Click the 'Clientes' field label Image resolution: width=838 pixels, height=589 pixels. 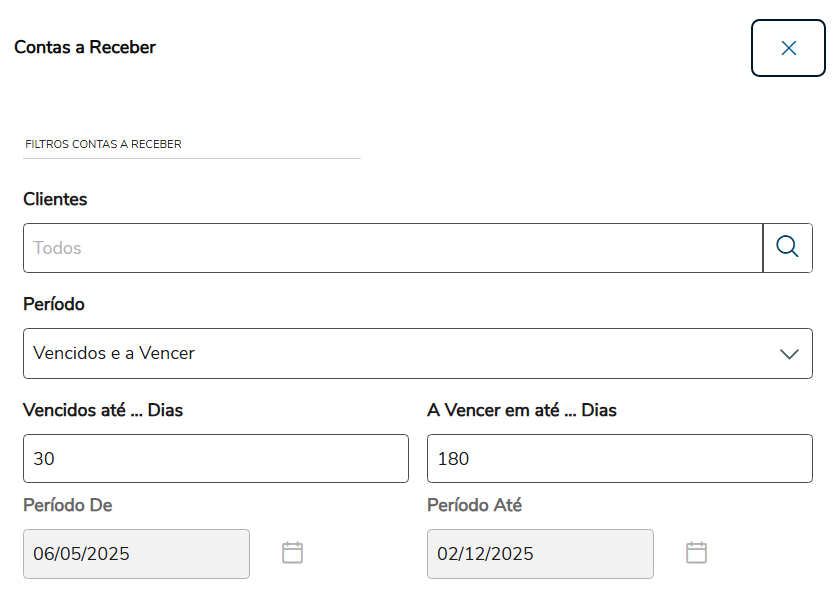pyautogui.click(x=55, y=199)
